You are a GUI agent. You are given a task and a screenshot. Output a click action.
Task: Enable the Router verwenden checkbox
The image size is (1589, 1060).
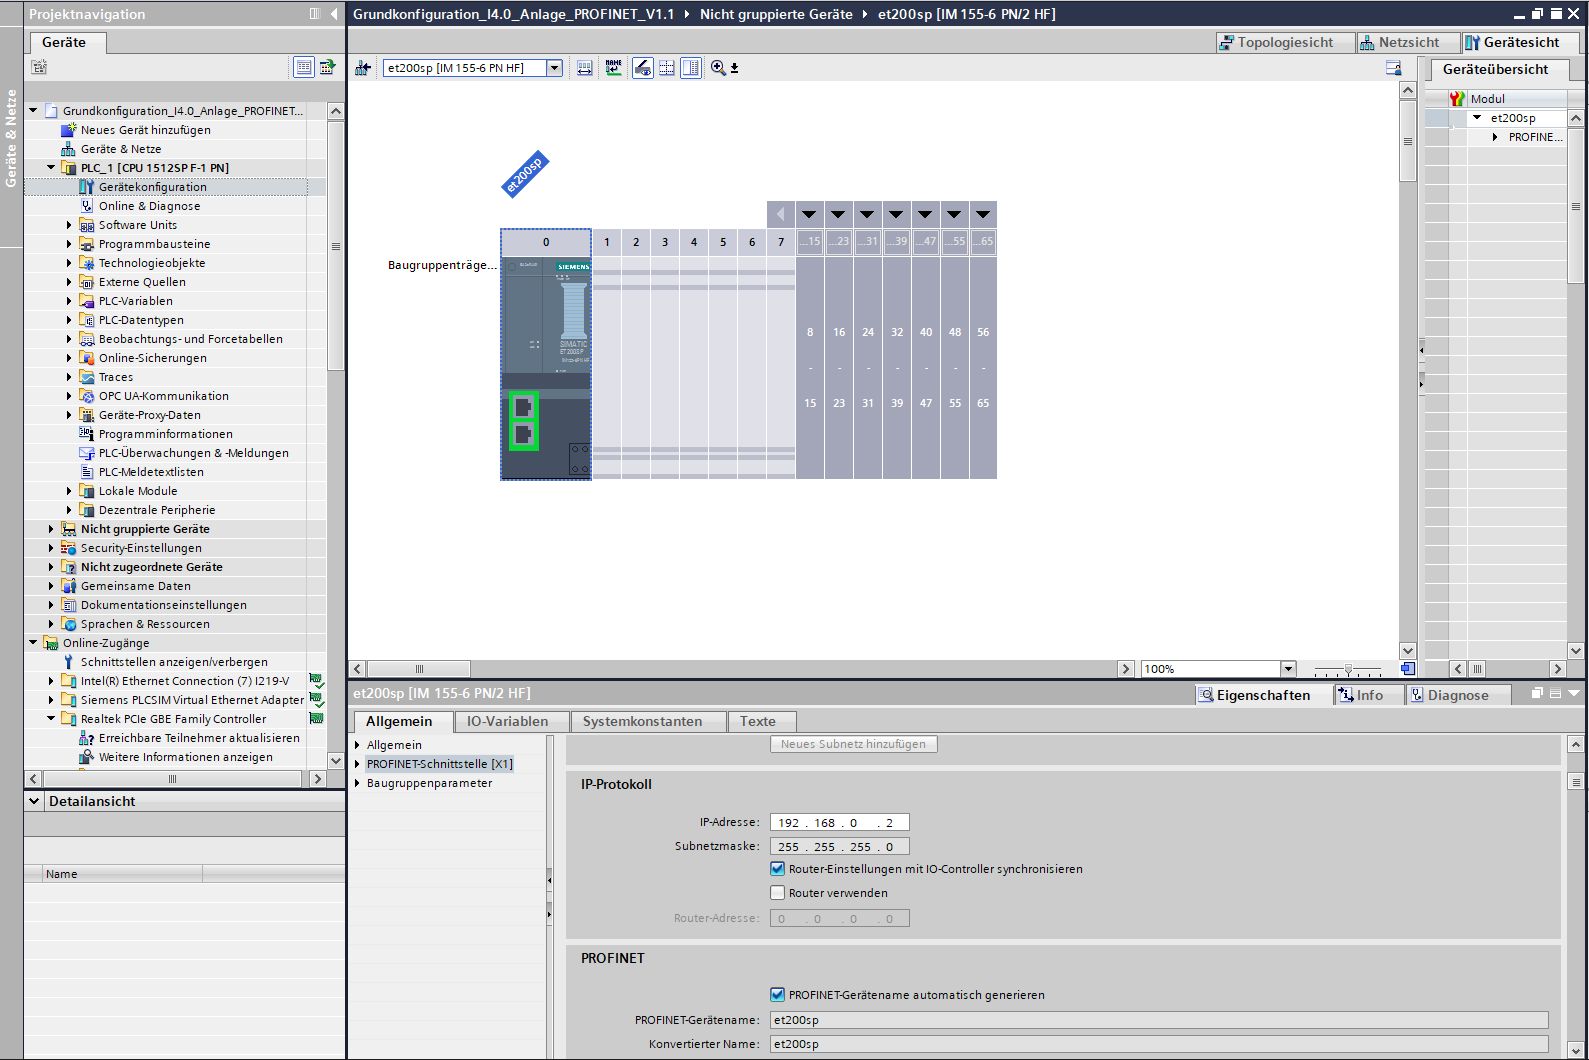point(777,893)
